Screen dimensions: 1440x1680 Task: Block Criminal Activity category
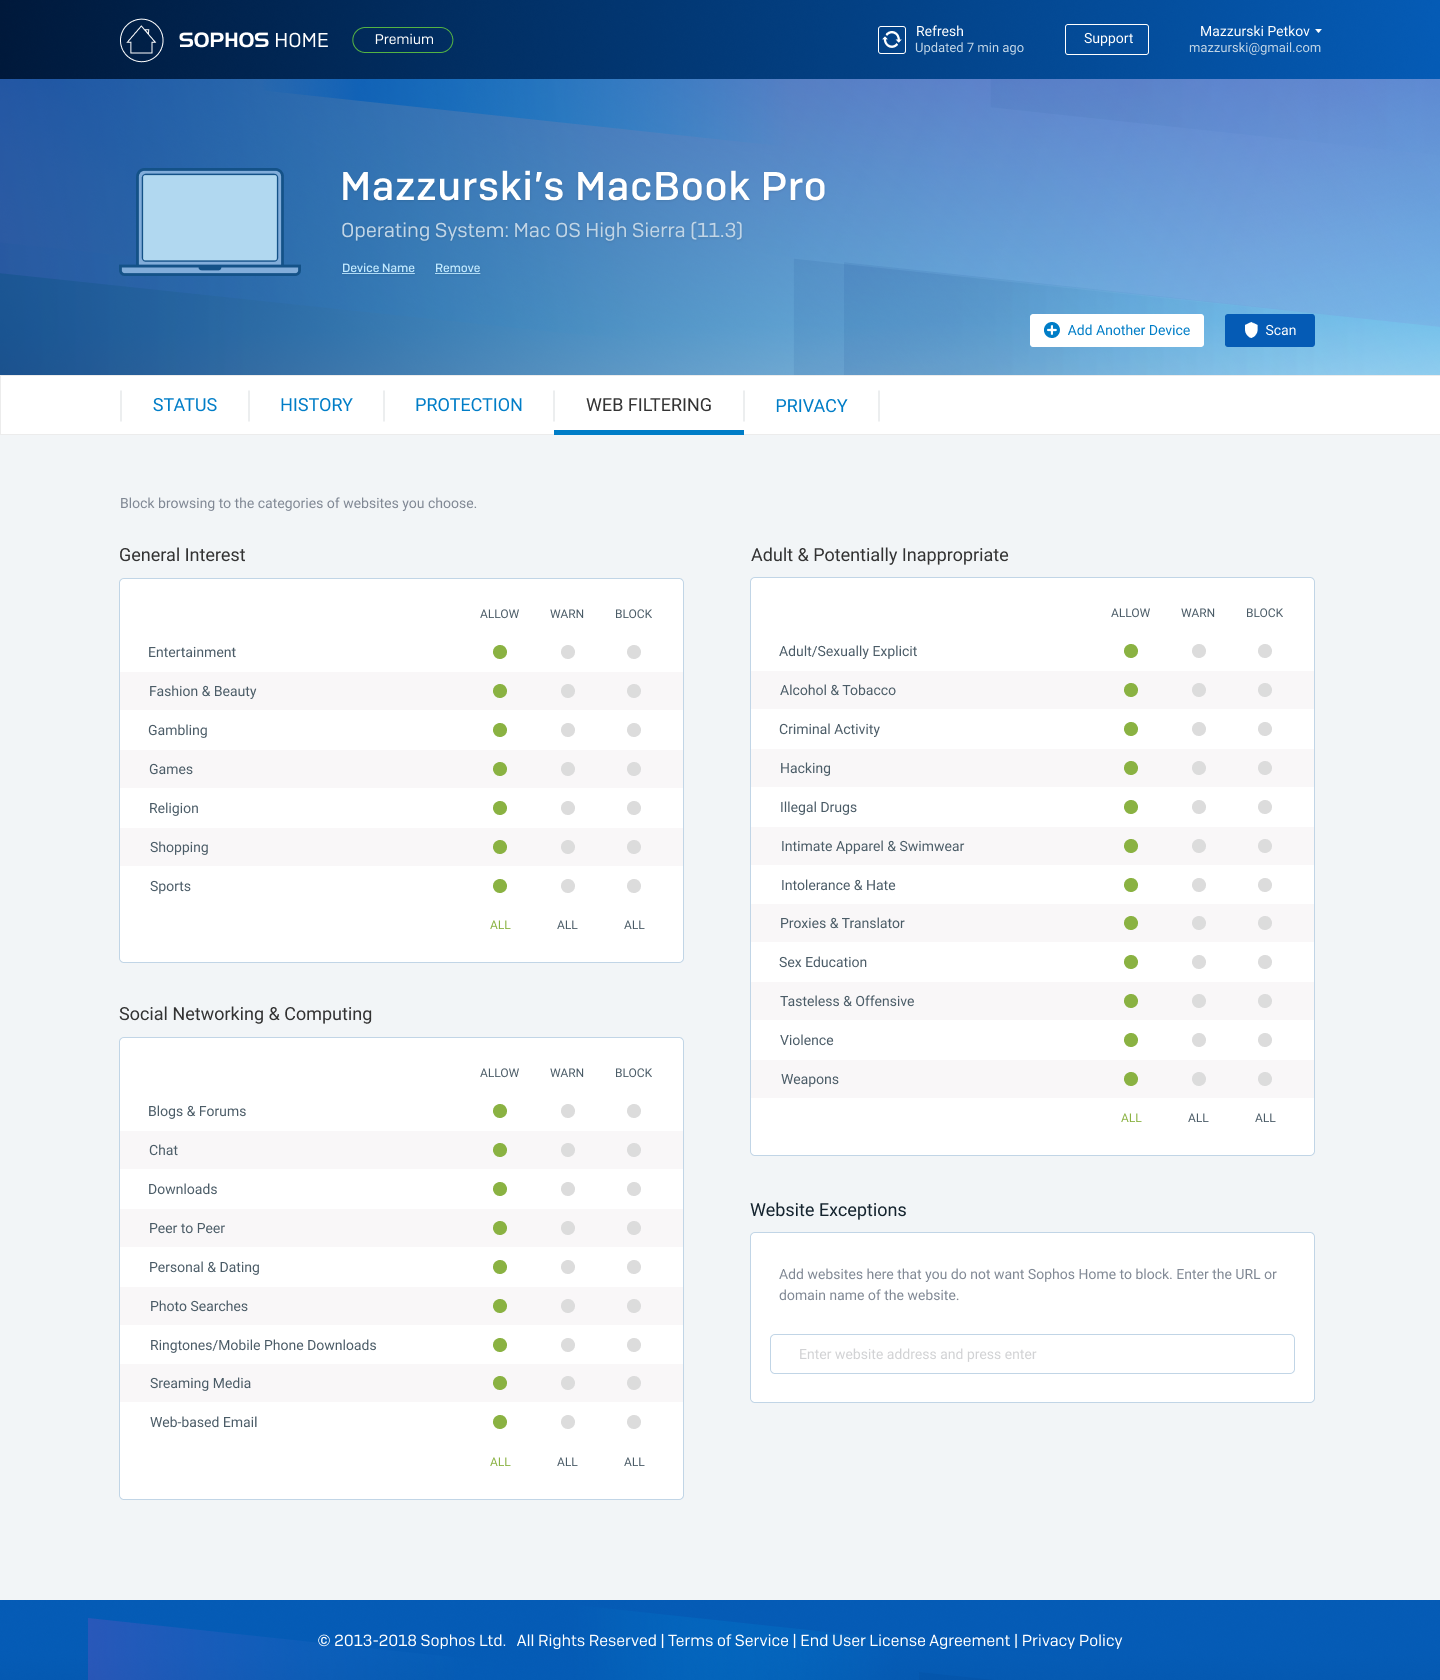1265,729
